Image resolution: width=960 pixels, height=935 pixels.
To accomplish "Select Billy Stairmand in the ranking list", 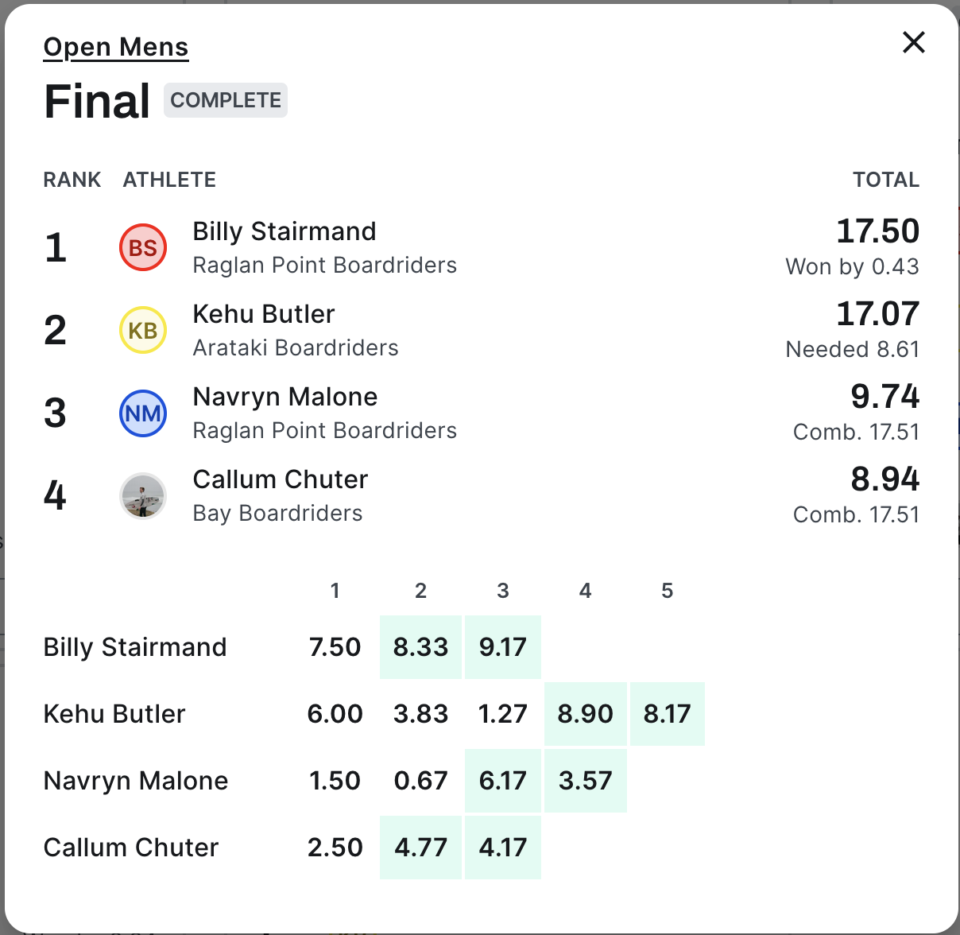I will coord(284,232).
